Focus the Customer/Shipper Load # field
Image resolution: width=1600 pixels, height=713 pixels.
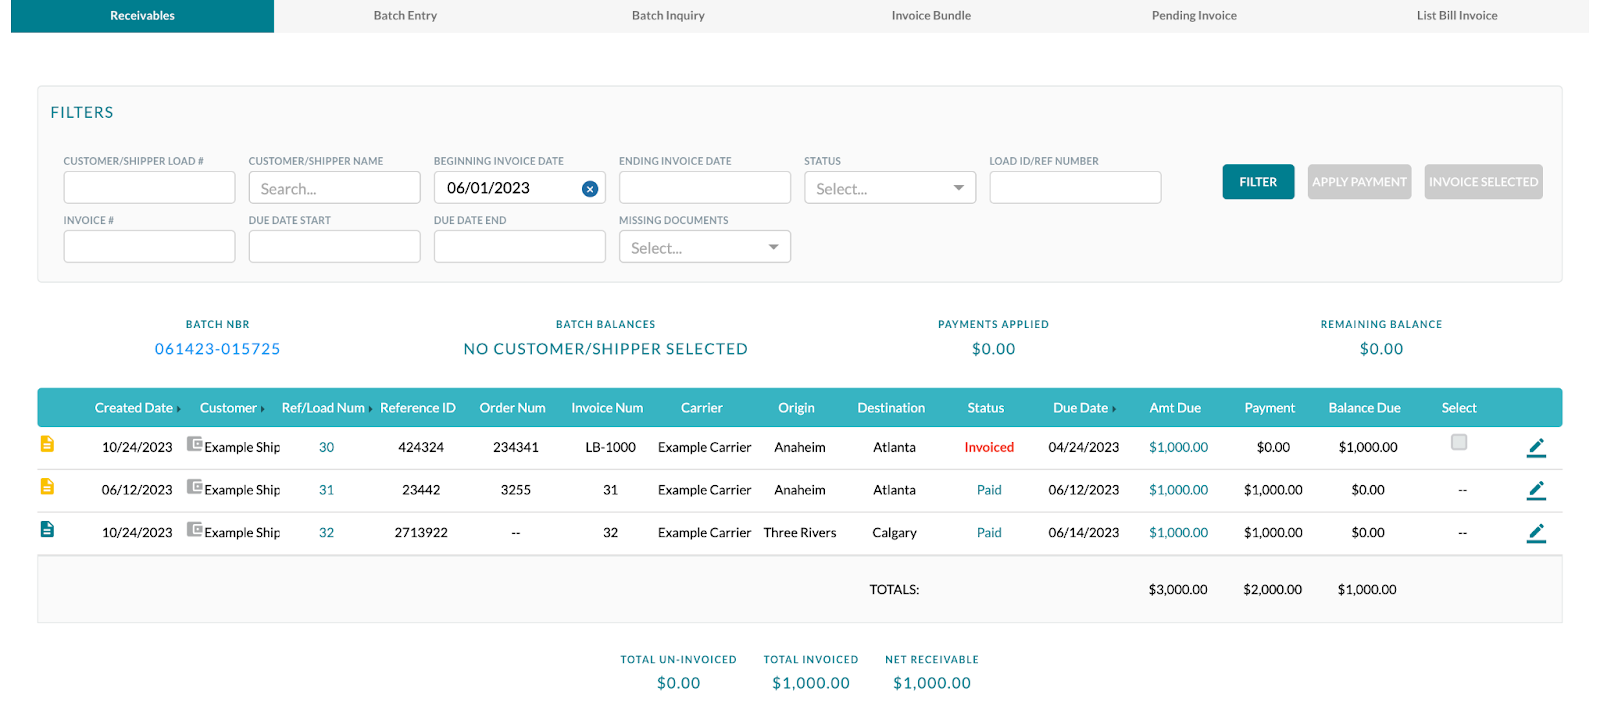[x=149, y=188]
